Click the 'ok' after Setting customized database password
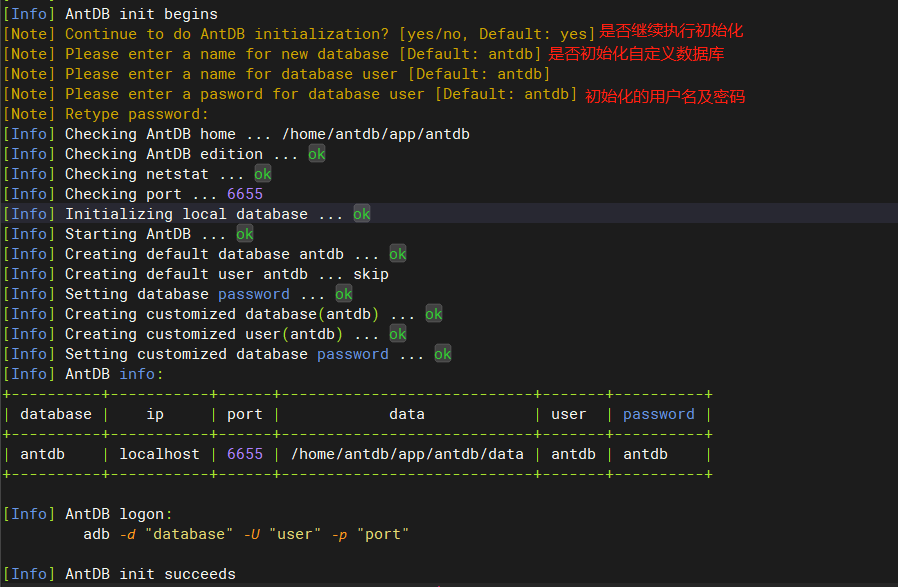The width and height of the screenshot is (898, 587). click(443, 354)
